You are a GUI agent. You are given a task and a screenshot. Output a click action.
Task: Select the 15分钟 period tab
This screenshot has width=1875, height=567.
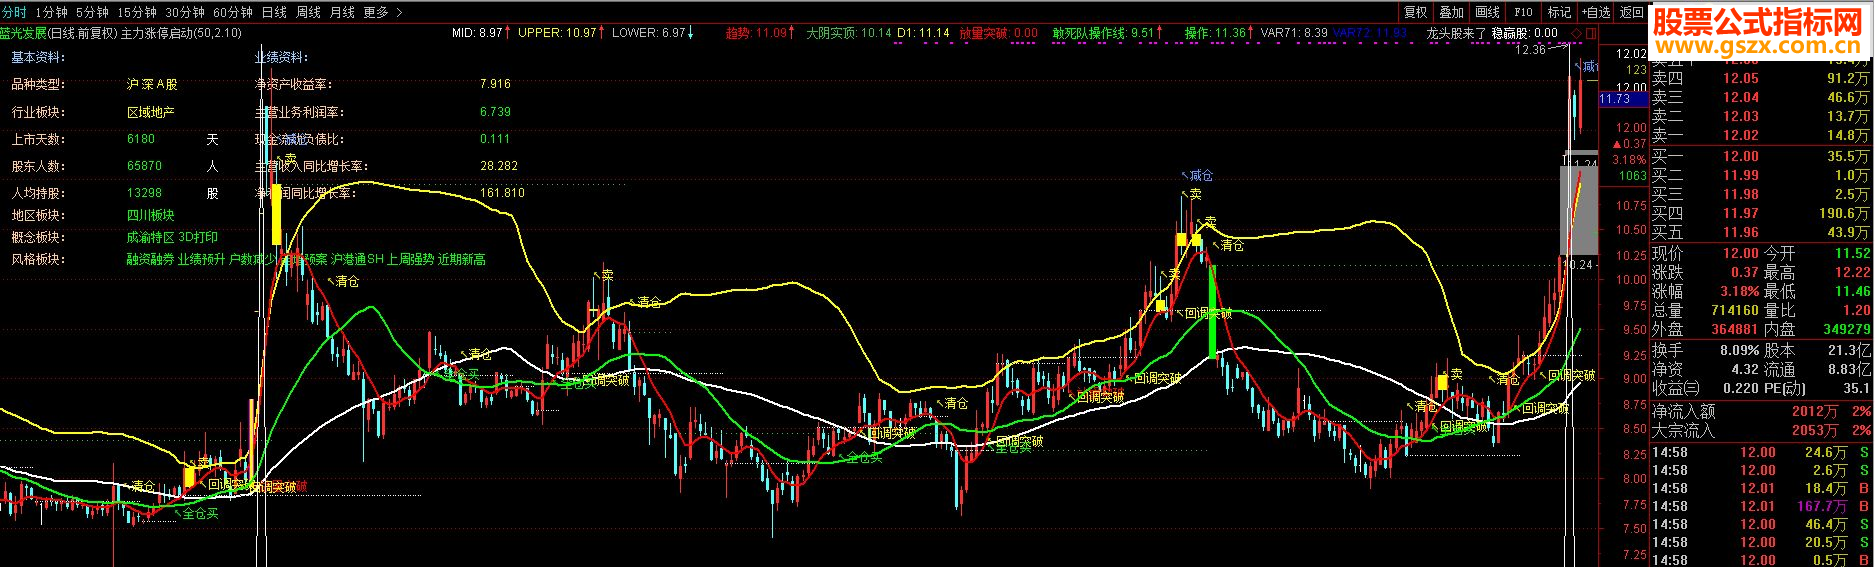click(137, 12)
